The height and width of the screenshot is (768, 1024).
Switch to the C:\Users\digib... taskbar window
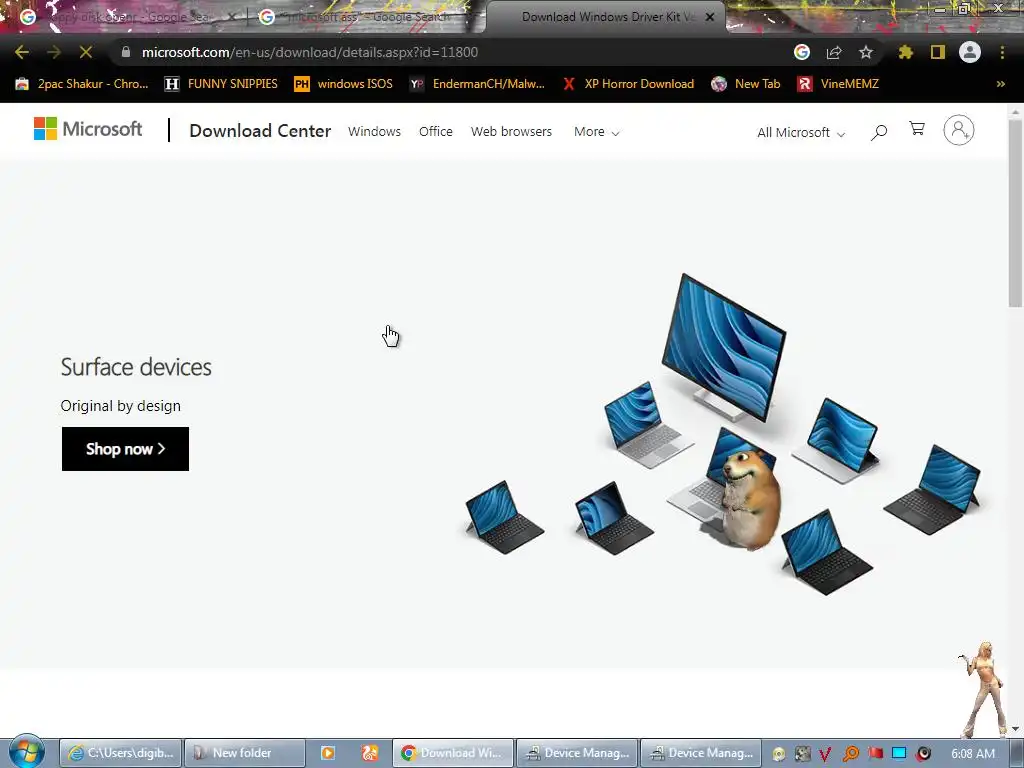121,753
